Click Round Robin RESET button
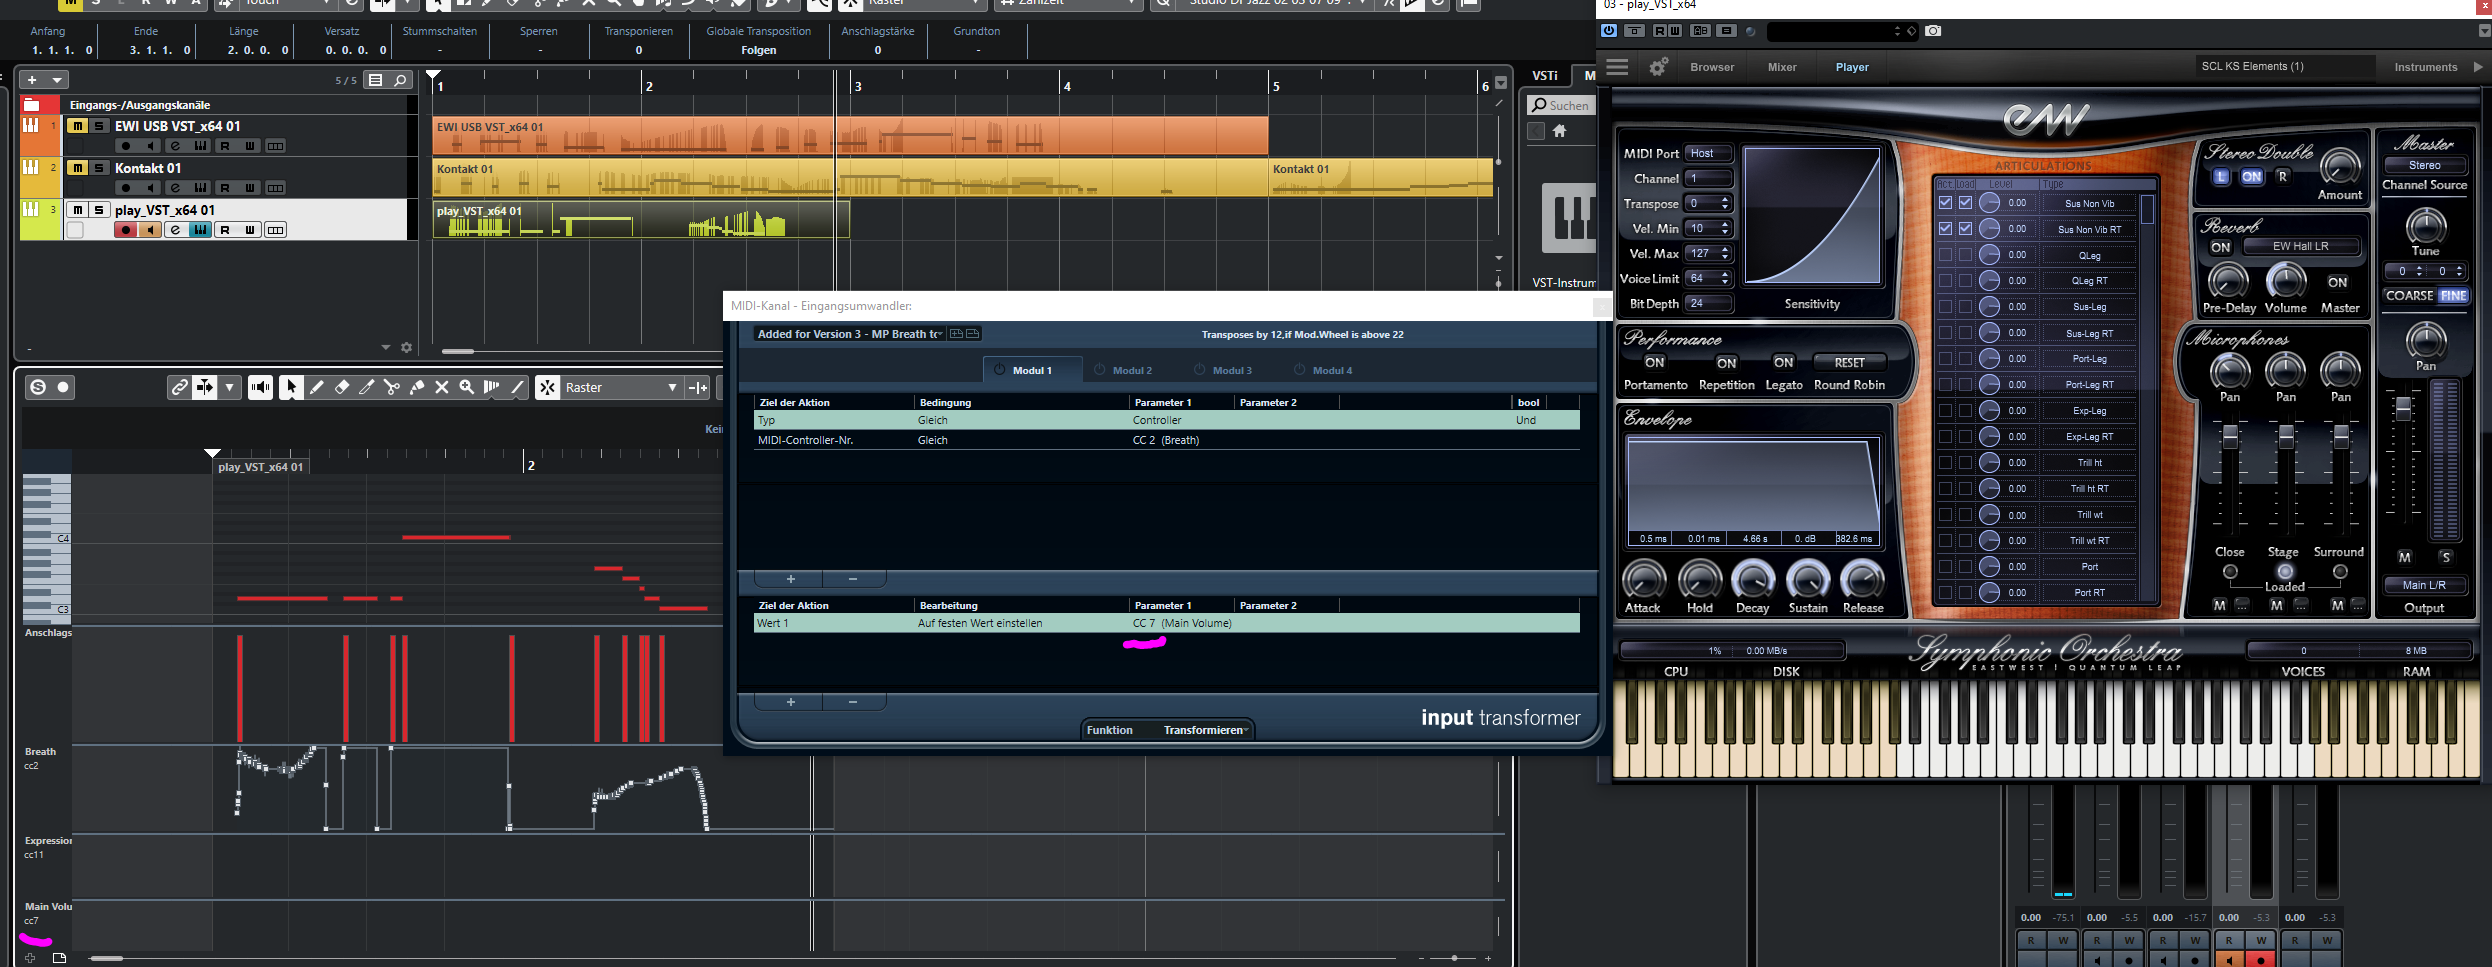Screen dimensions: 2492x967 tap(1849, 363)
